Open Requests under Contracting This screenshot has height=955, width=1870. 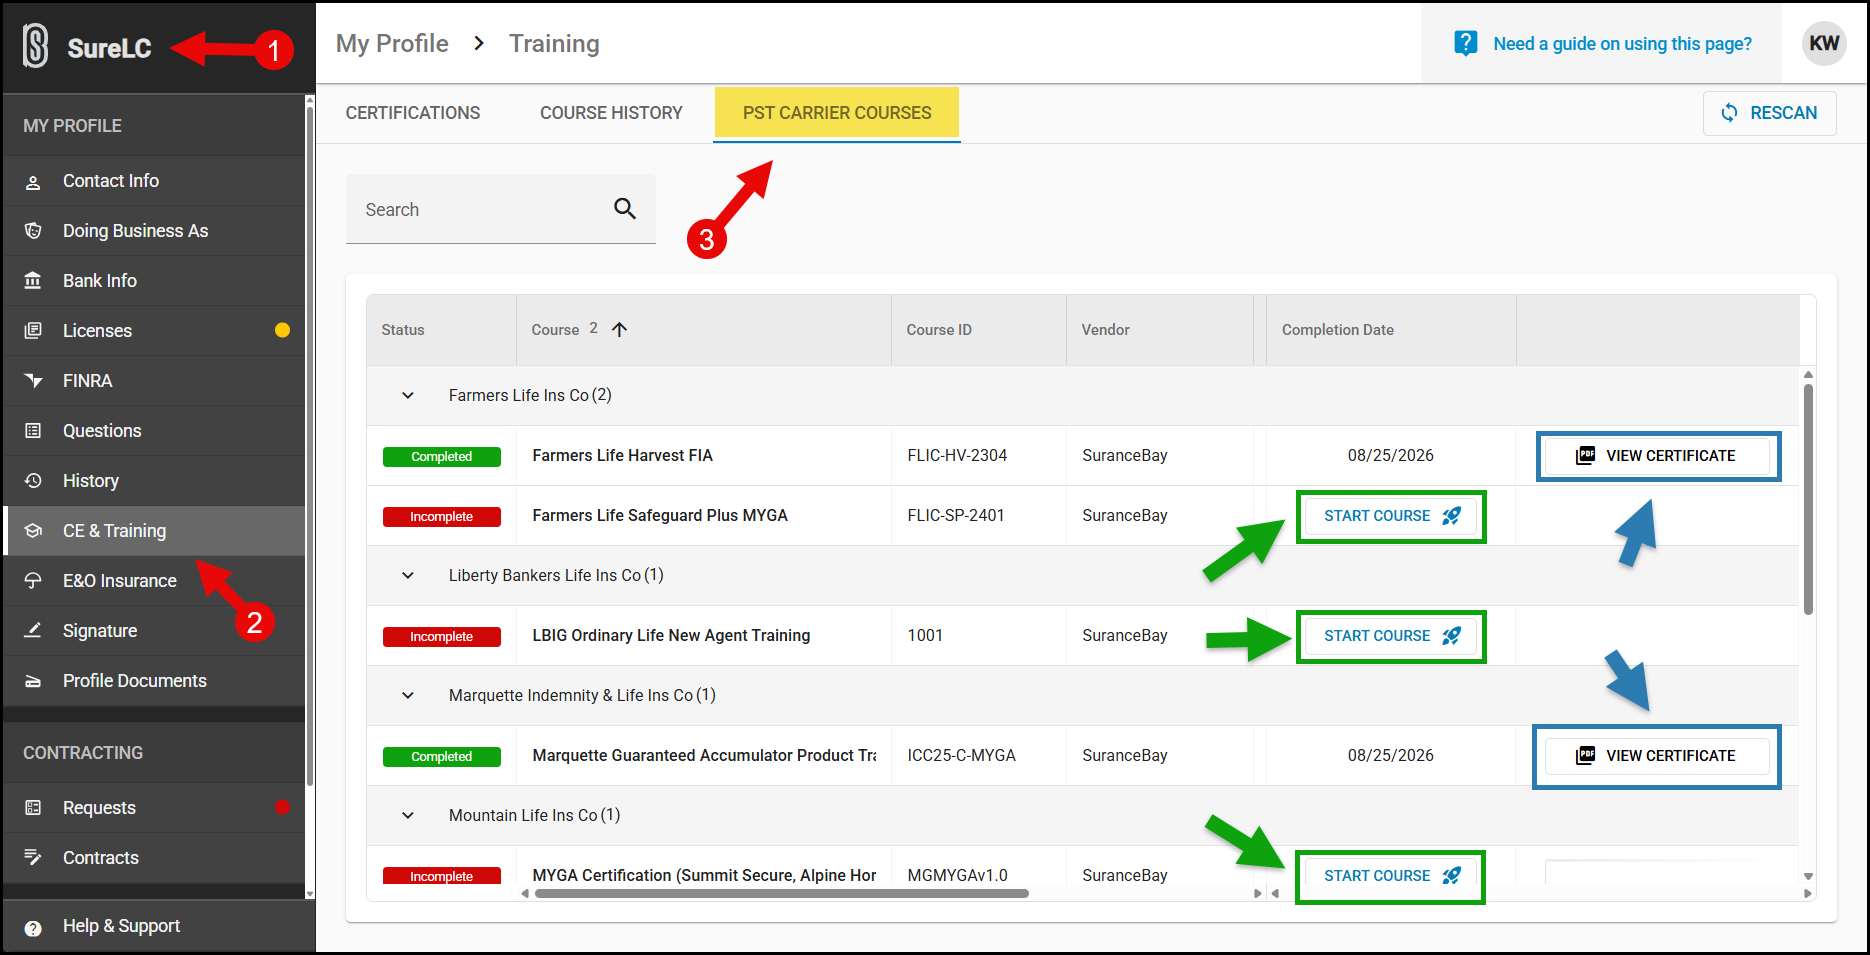(155, 808)
